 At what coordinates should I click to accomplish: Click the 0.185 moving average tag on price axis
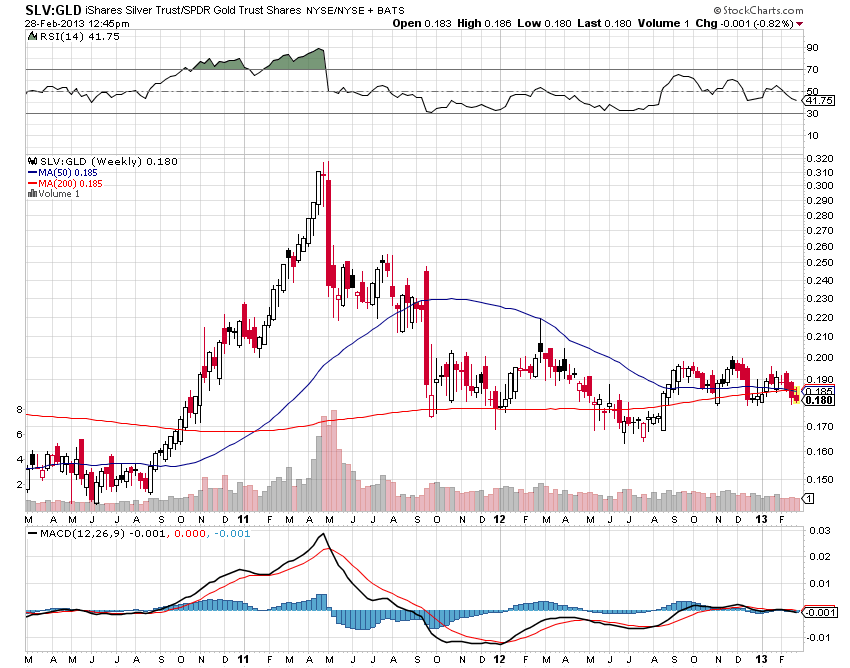coord(819,390)
